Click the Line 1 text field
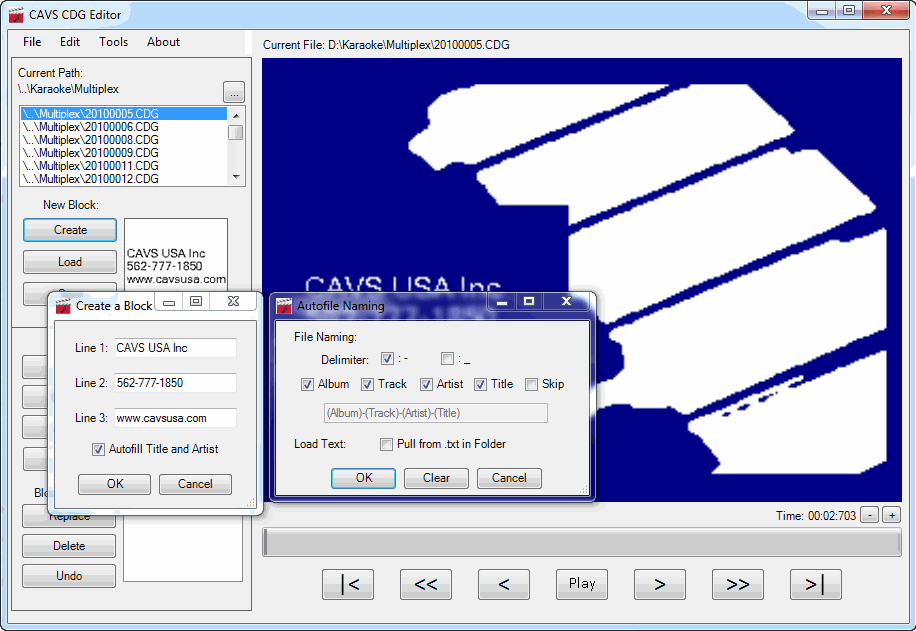This screenshot has height=631, width=916. click(x=175, y=348)
